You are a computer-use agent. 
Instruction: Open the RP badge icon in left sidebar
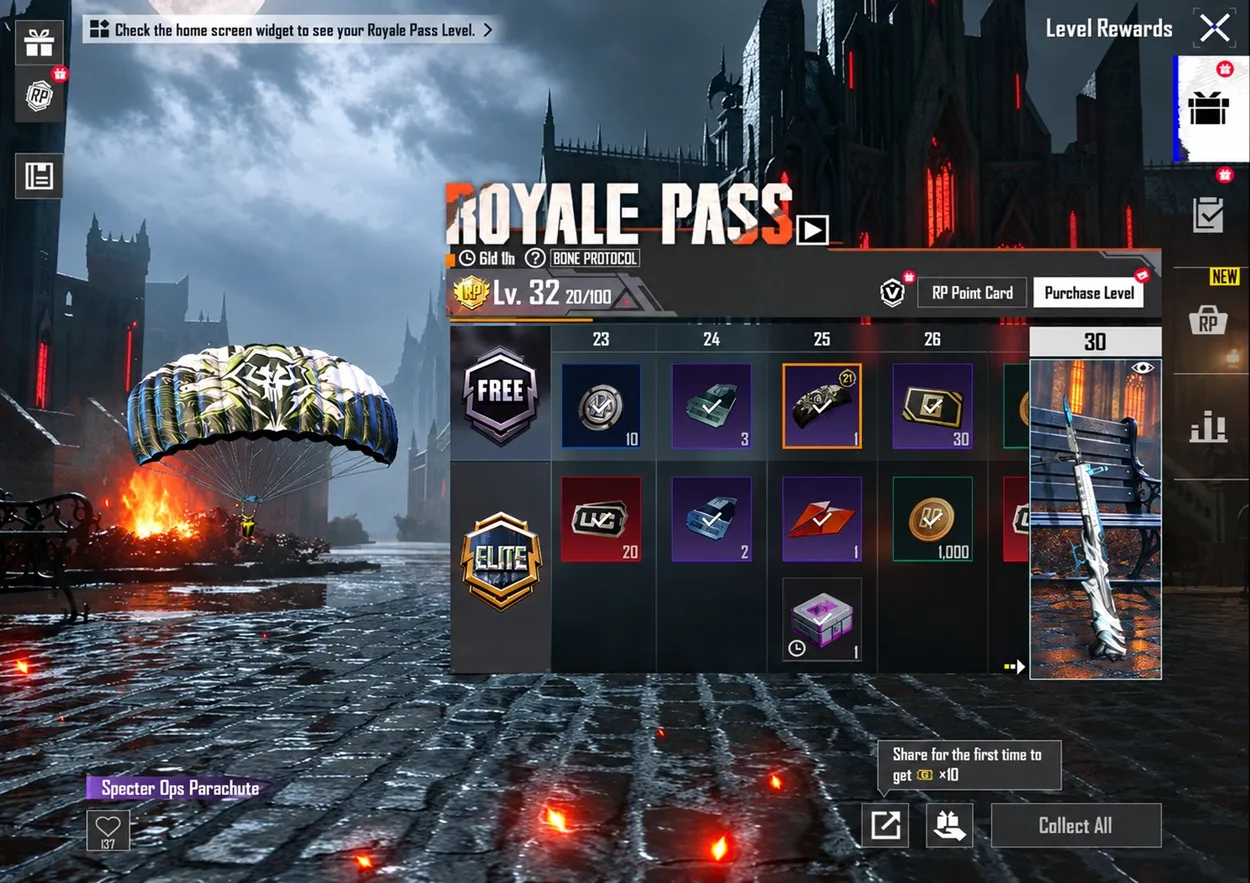(x=39, y=96)
